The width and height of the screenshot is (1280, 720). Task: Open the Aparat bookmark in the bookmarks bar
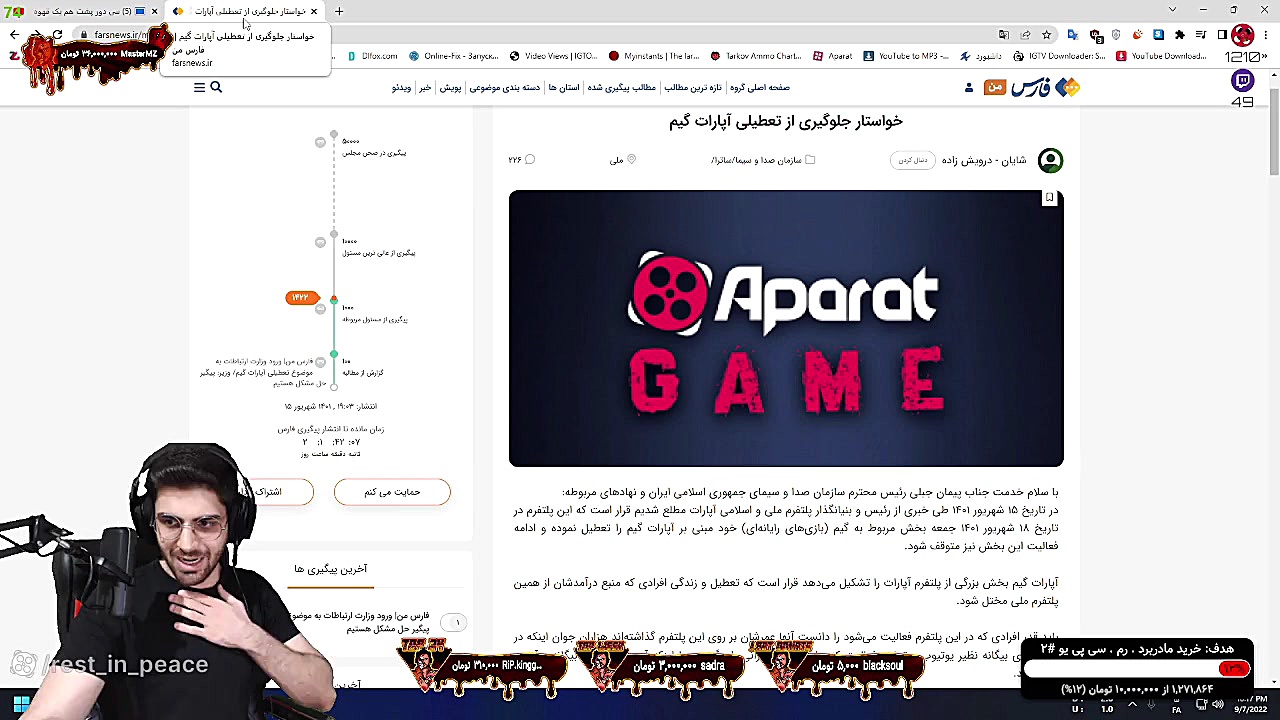(832, 56)
